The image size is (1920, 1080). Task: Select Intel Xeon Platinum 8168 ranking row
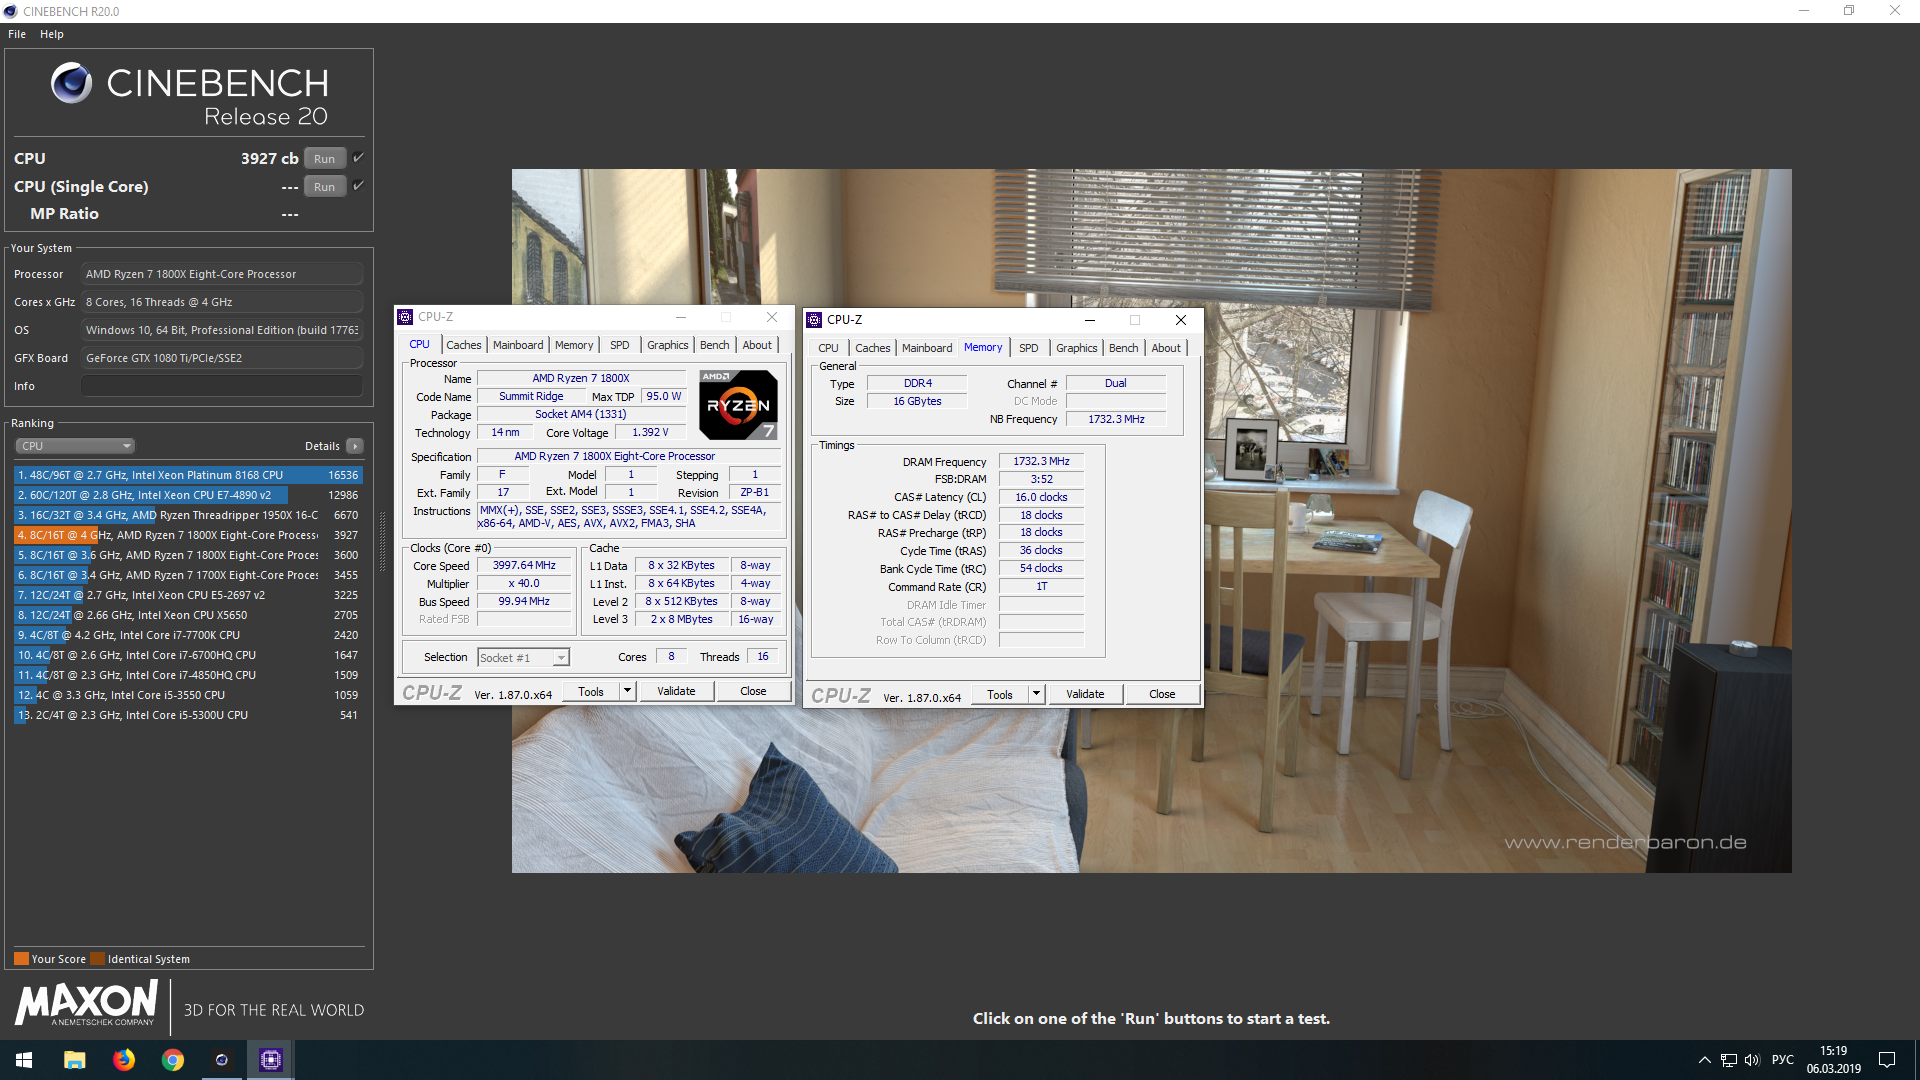pyautogui.click(x=188, y=475)
